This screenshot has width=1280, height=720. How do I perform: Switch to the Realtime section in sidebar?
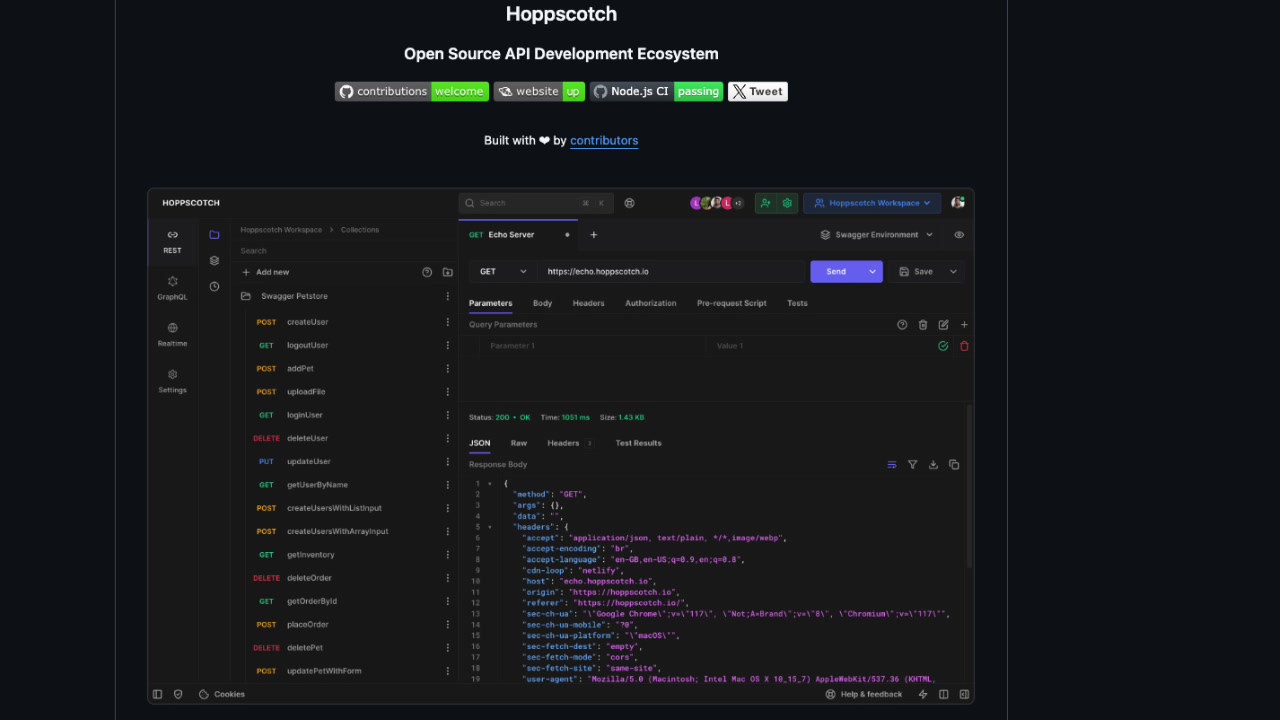(172, 335)
